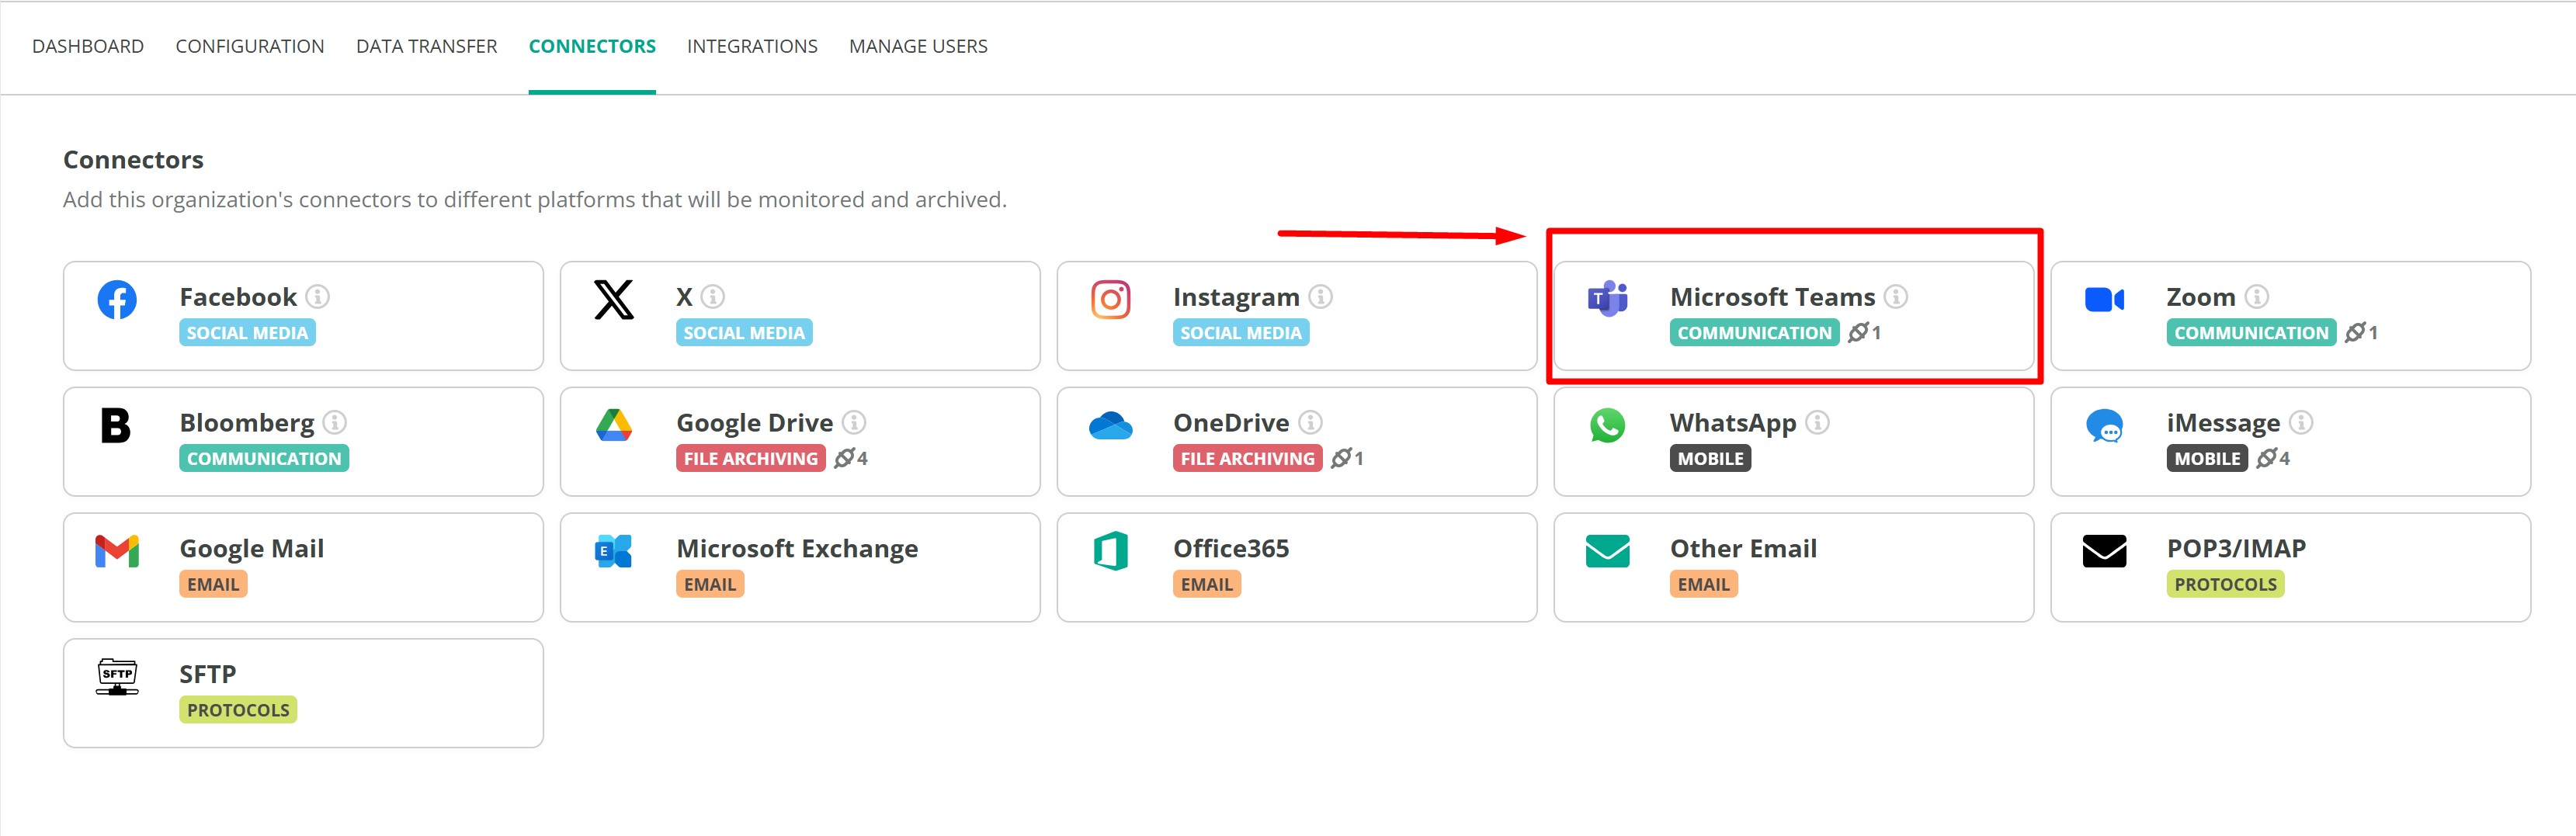Image resolution: width=2576 pixels, height=836 pixels.
Task: Click the POP3/IMAP connector name
Action: [2236, 549]
